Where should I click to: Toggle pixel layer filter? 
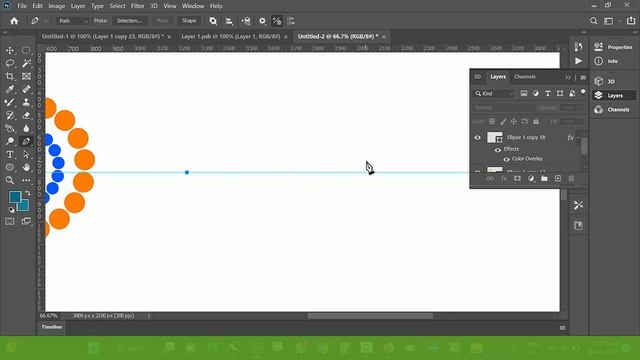[x=524, y=93]
